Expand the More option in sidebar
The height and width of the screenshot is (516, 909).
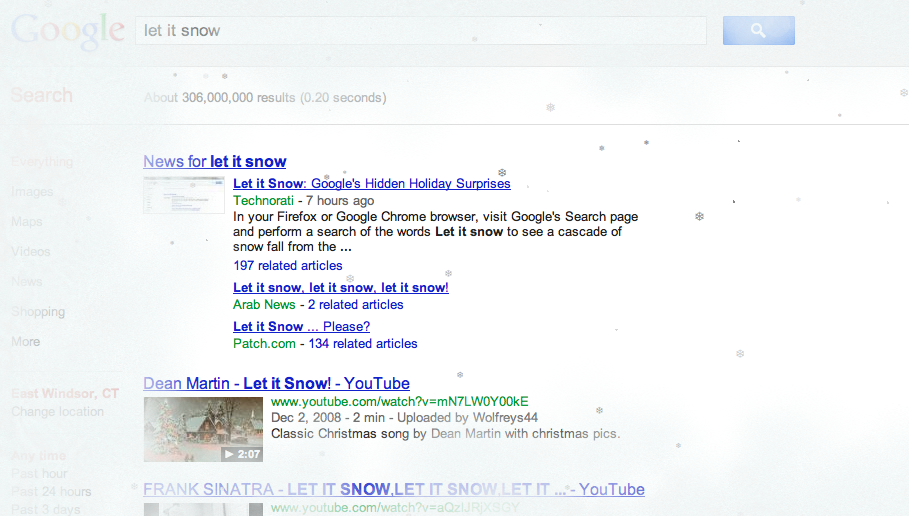pos(26,342)
